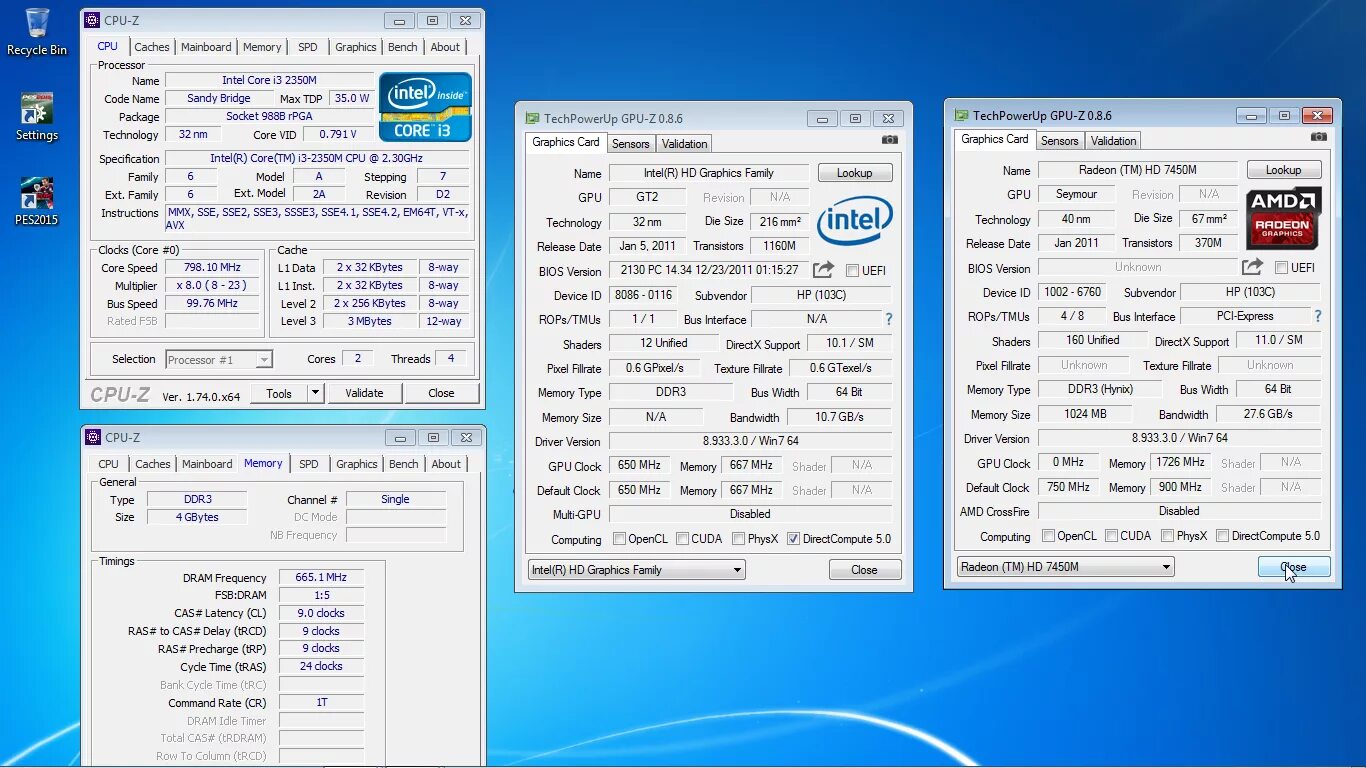The height and width of the screenshot is (768, 1366).
Task: Open Bench tab in top CPU-Z window
Action: coord(403,47)
